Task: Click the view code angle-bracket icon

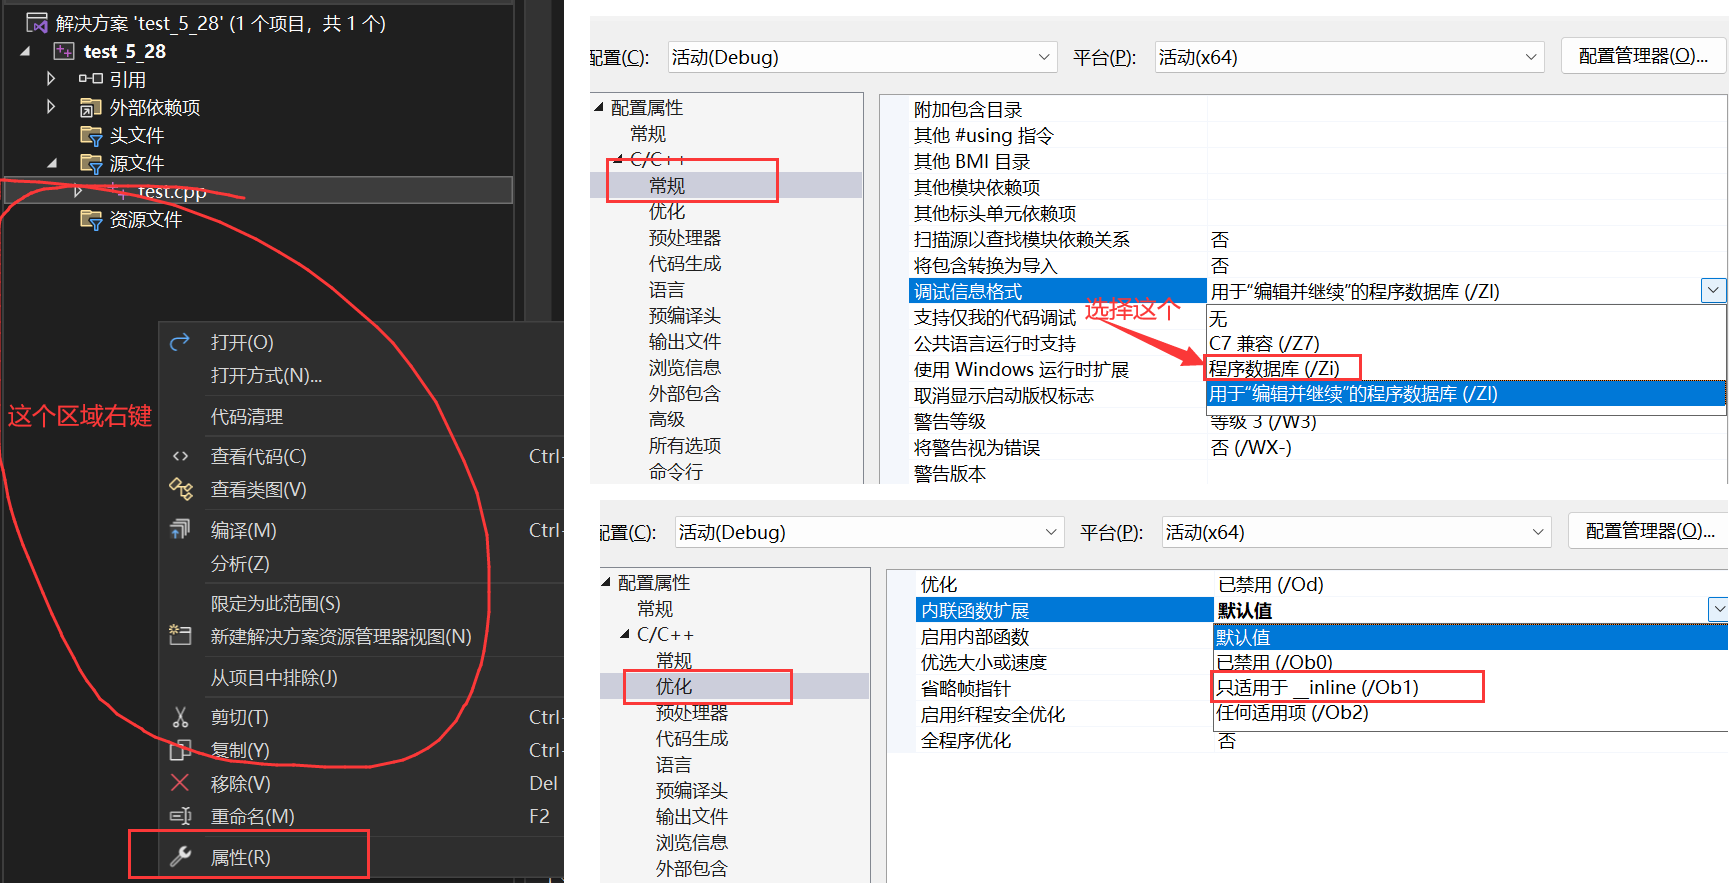Action: (x=180, y=456)
